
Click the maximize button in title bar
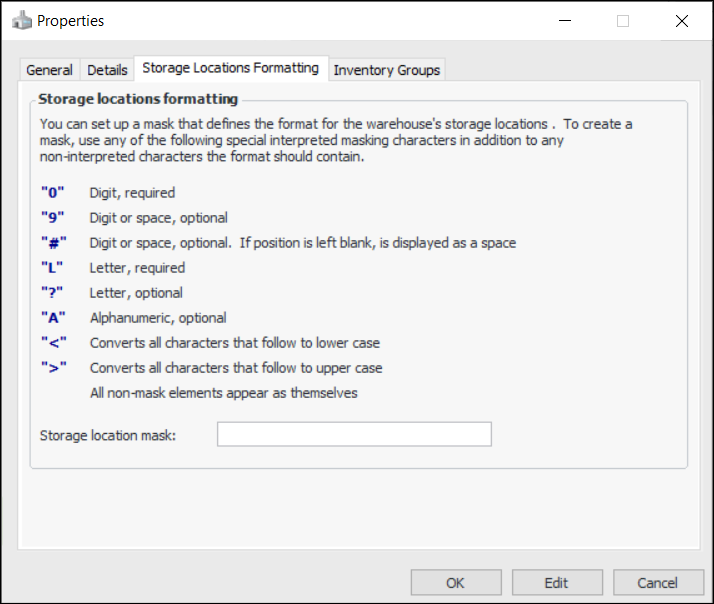(623, 20)
